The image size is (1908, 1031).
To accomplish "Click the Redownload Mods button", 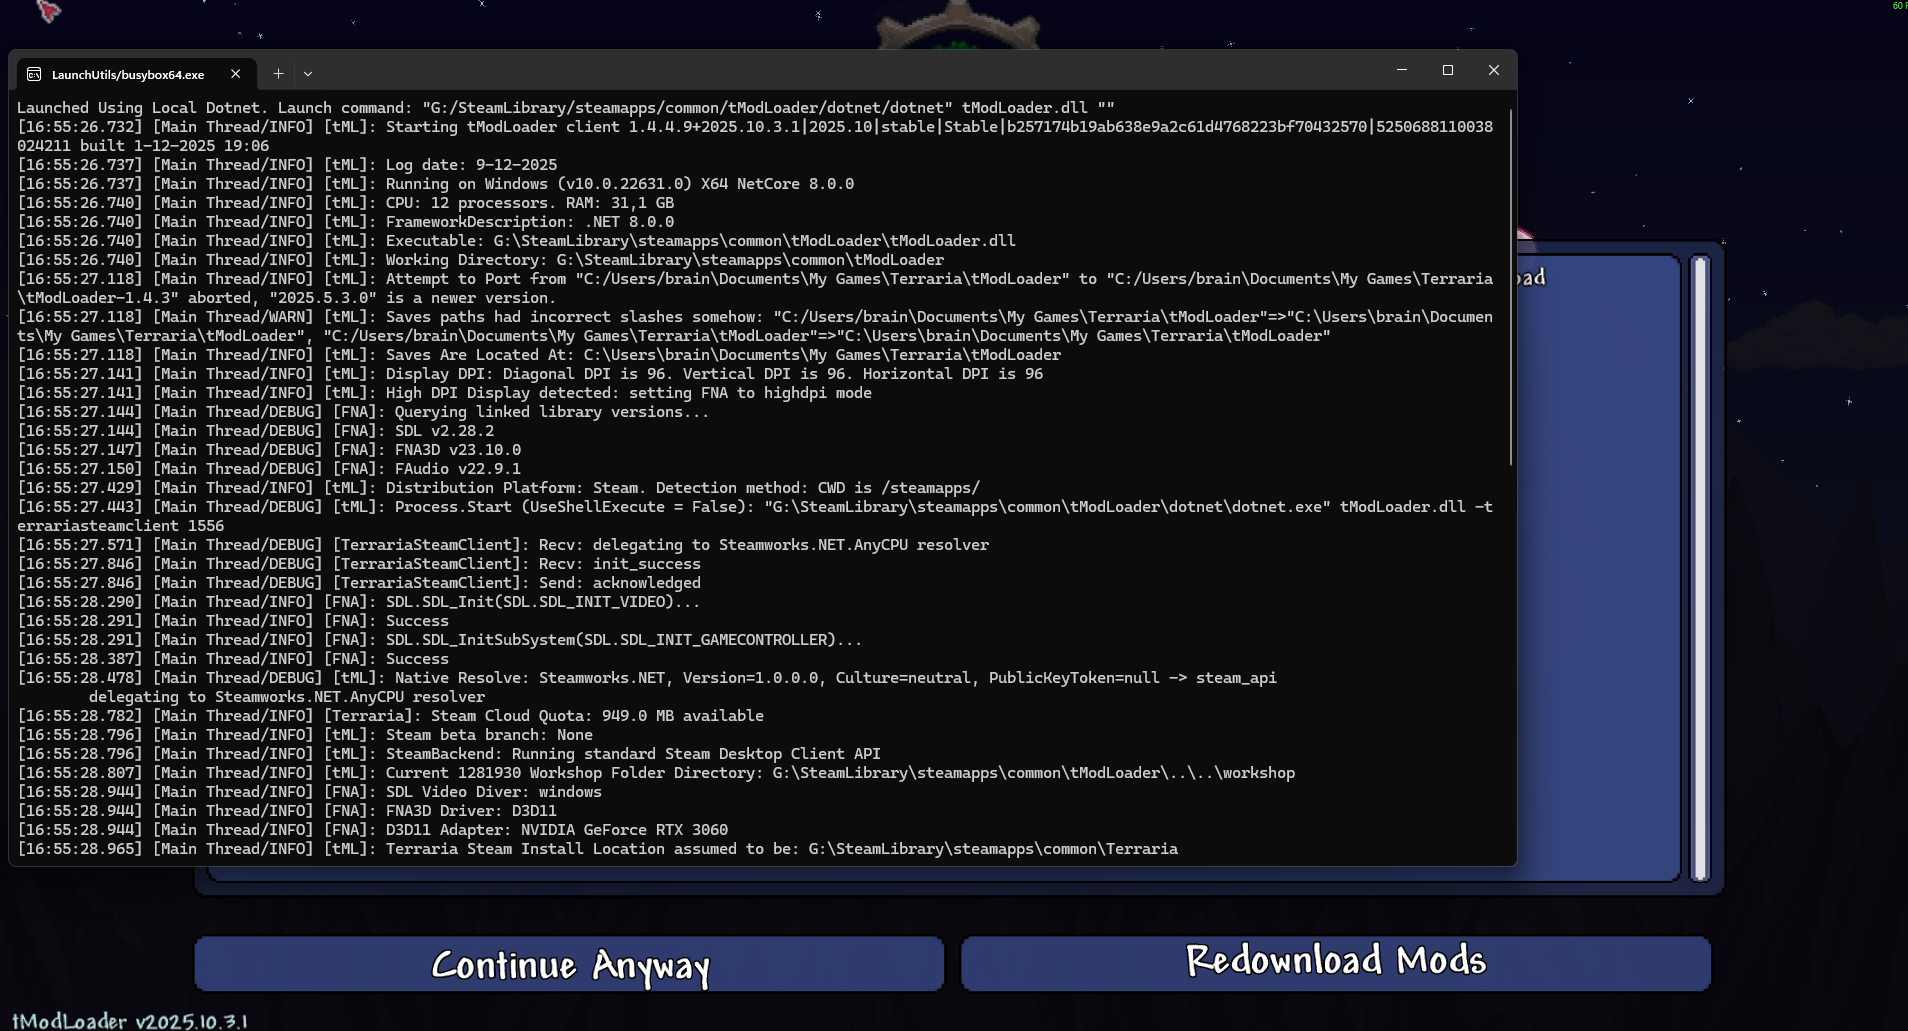I will point(1336,964).
